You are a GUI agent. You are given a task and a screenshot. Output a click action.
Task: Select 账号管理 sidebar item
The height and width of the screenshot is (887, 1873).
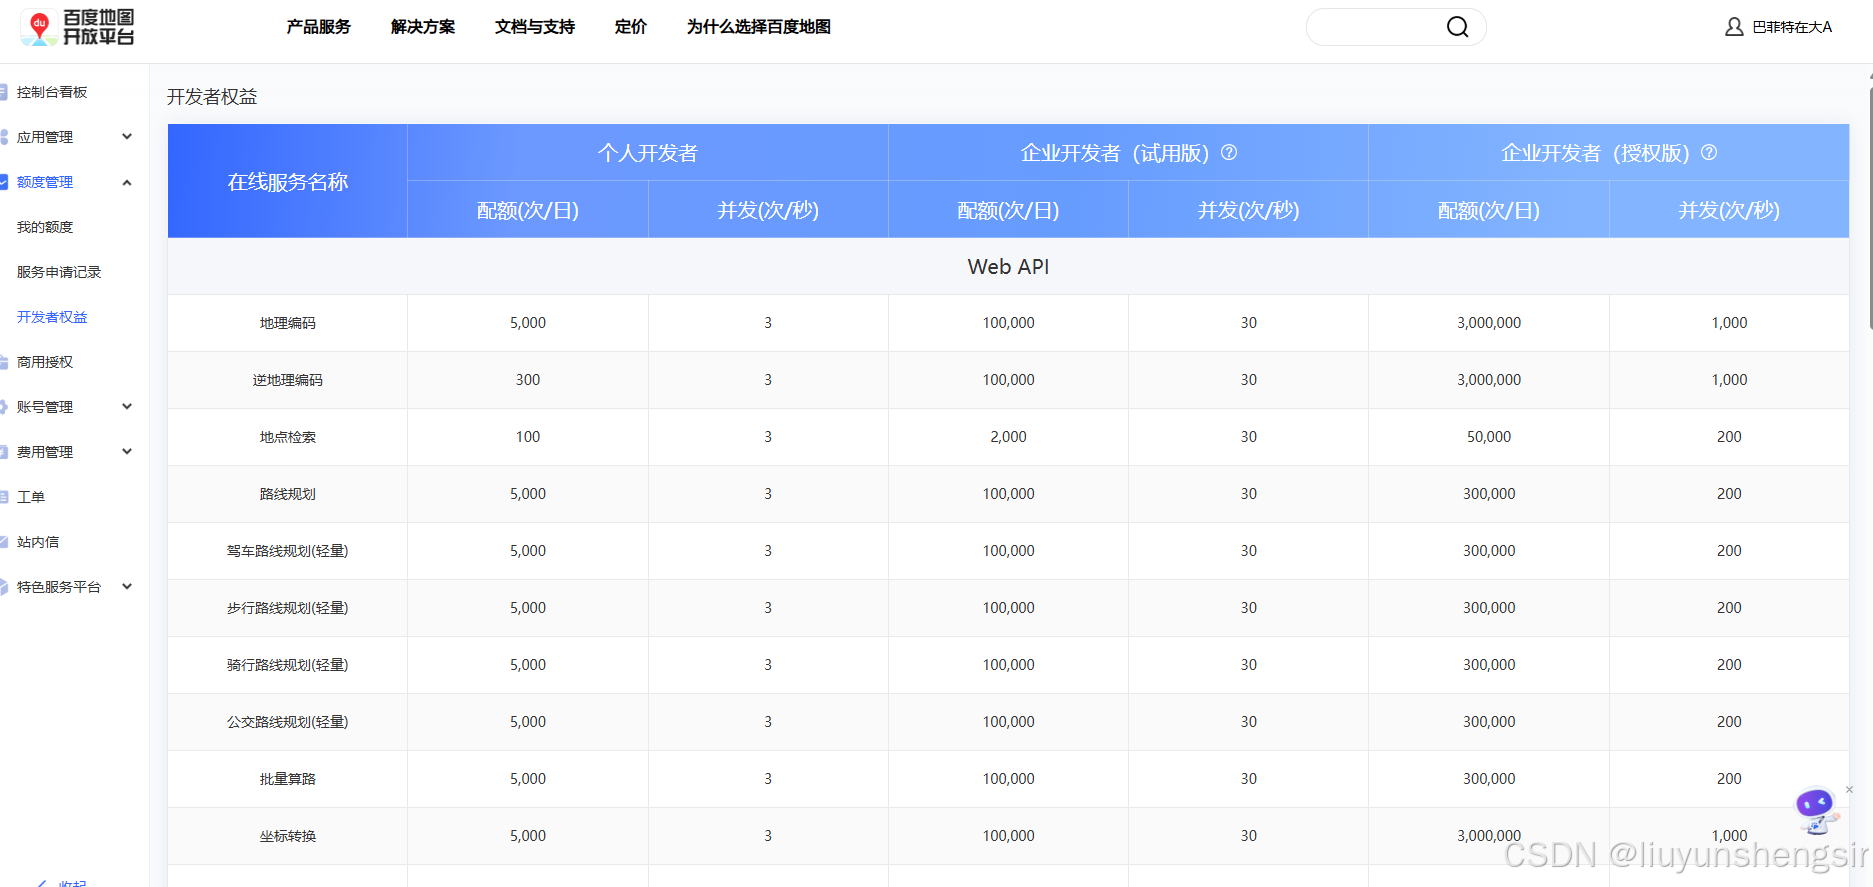(45, 407)
